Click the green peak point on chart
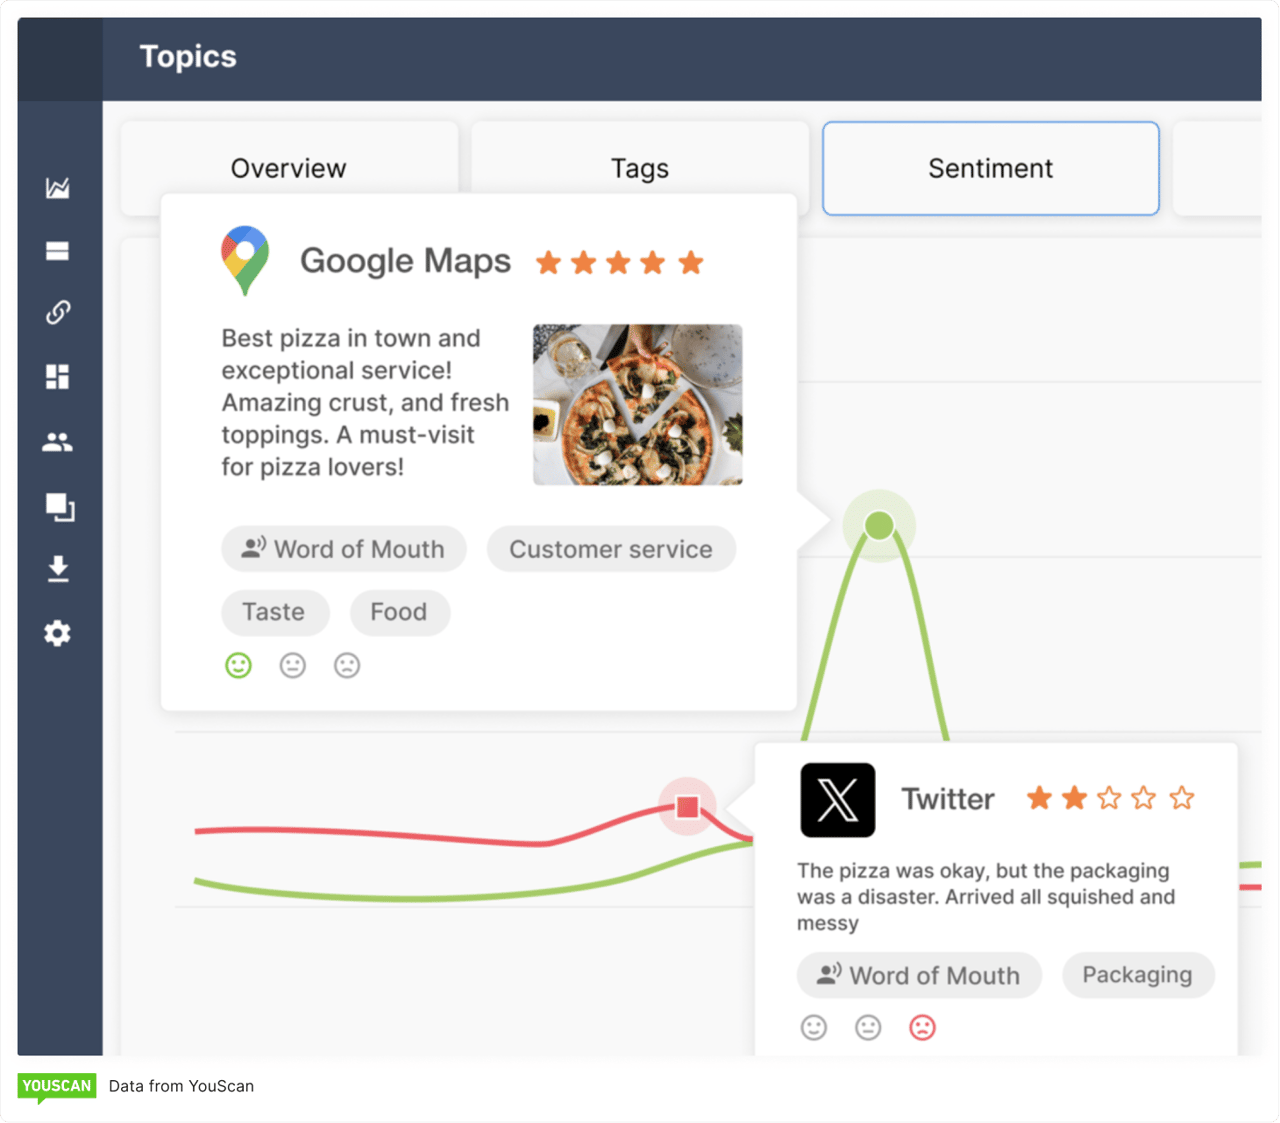Viewport: 1280px width, 1123px height. (x=879, y=525)
